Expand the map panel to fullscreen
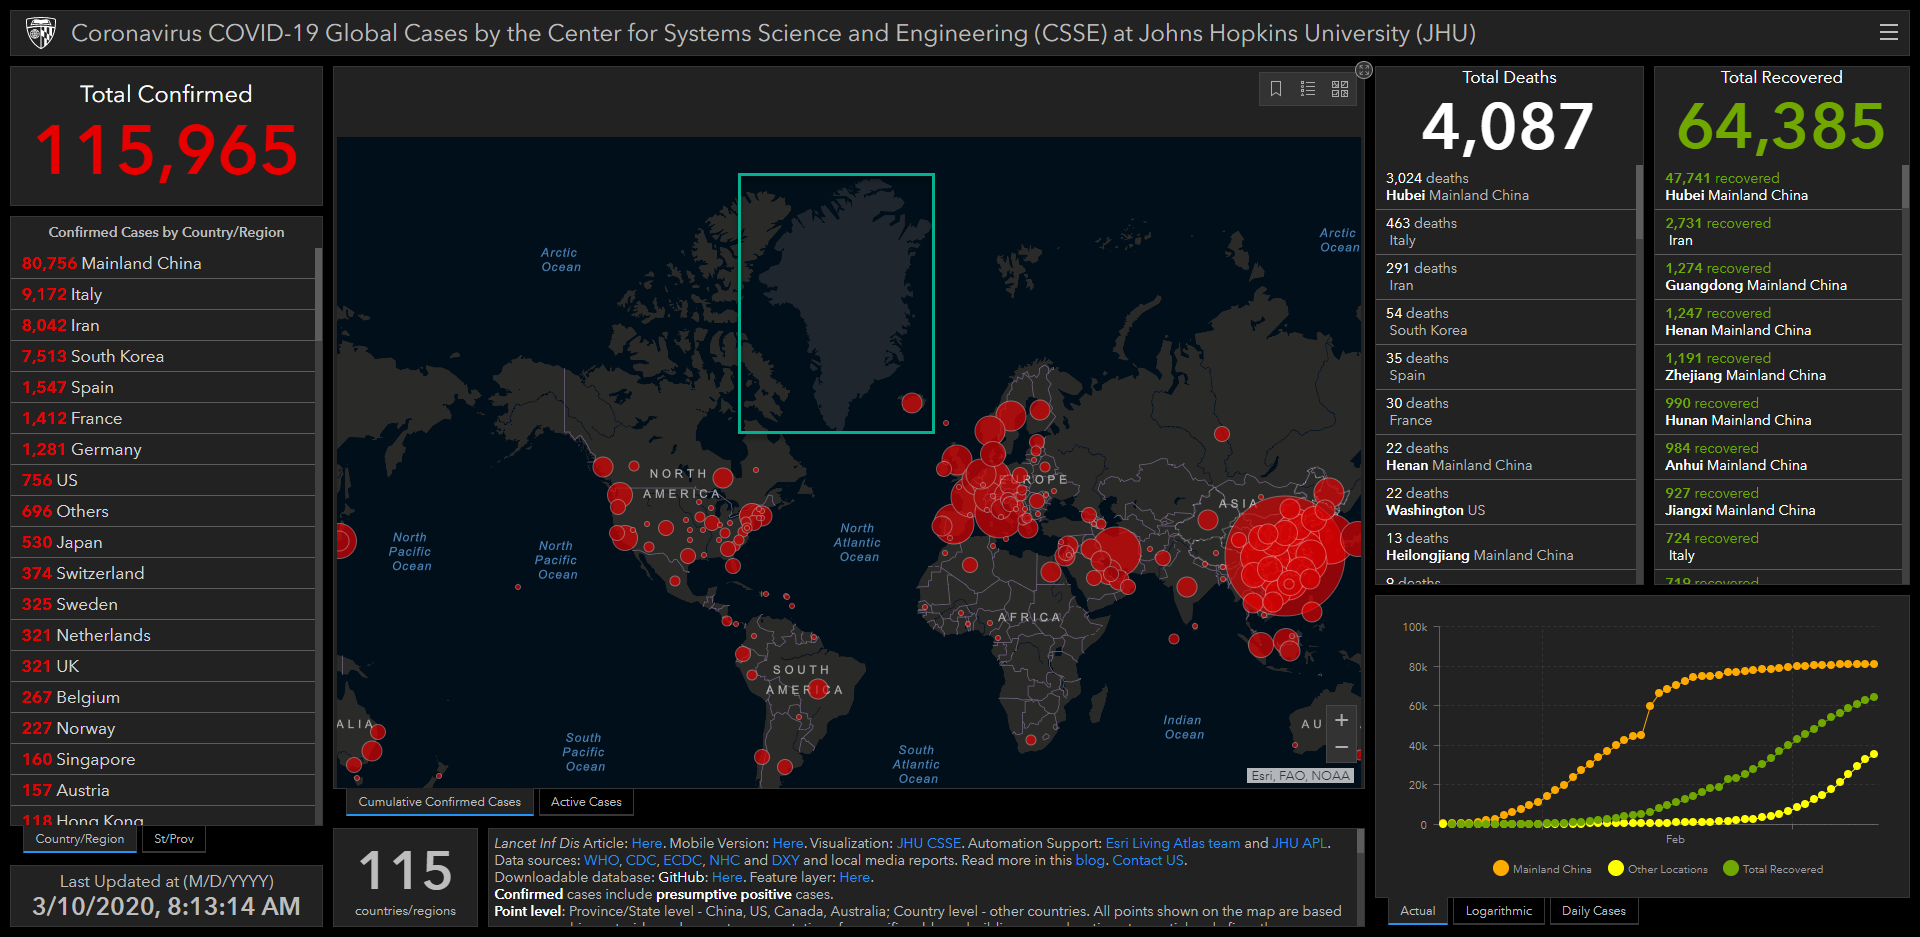Screen dimensions: 1920x937 [1364, 70]
